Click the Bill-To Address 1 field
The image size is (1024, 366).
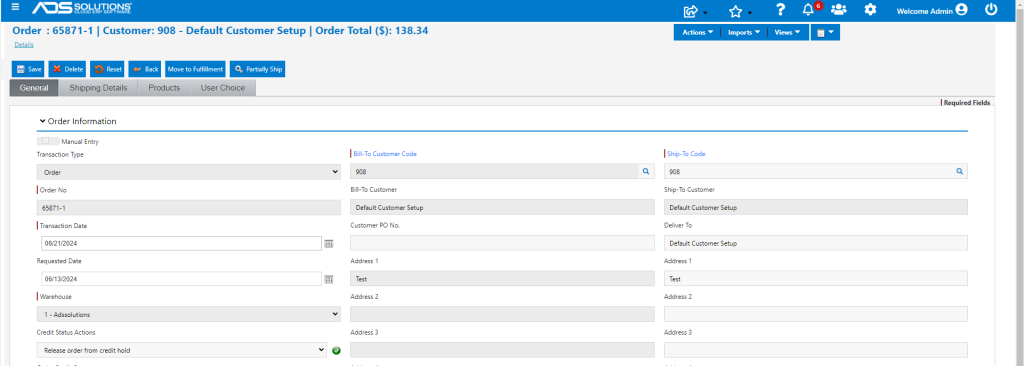pyautogui.click(x=502, y=278)
